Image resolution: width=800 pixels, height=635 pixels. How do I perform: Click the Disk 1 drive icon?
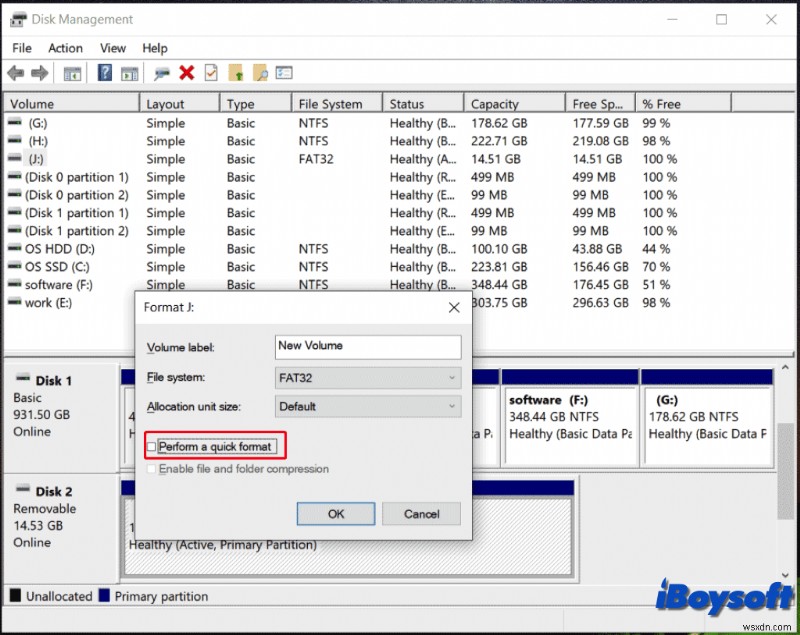click(x=23, y=378)
